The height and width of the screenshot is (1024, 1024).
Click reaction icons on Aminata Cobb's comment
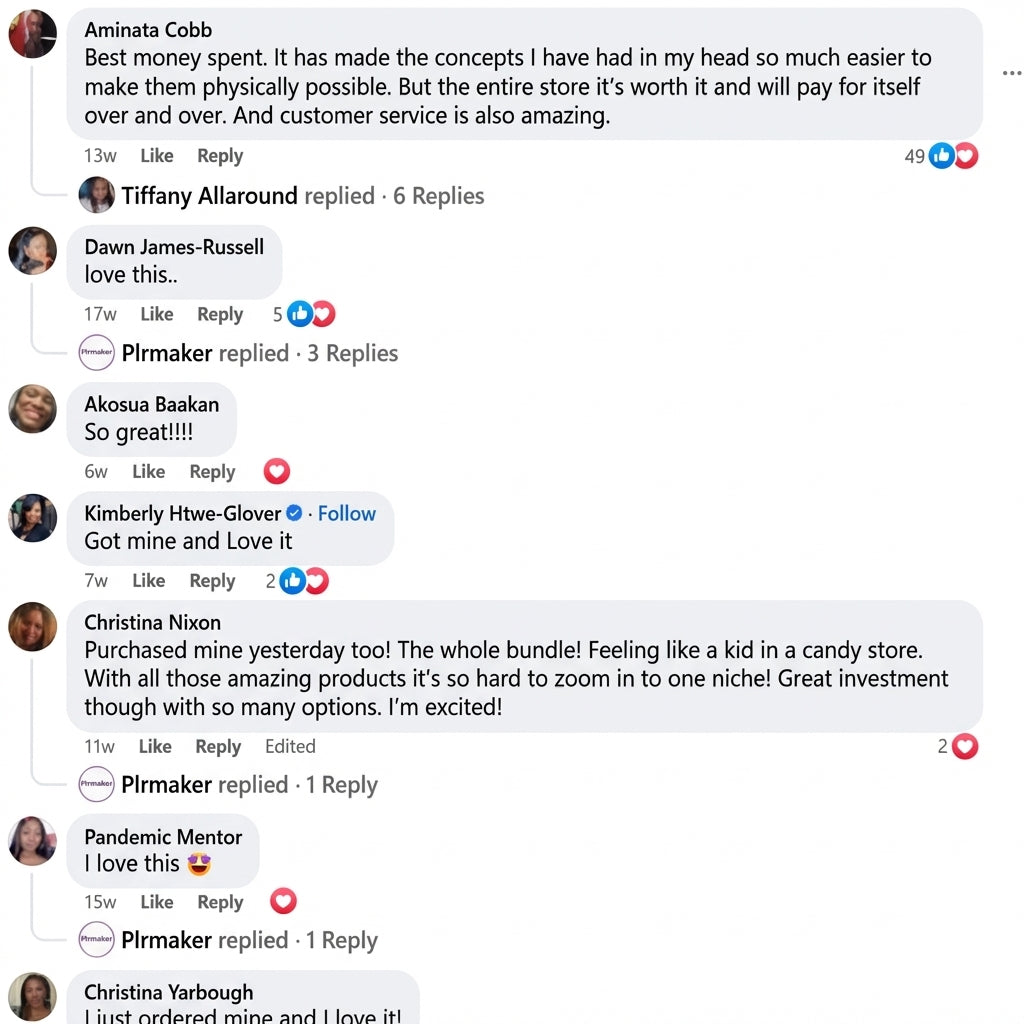click(x=952, y=156)
